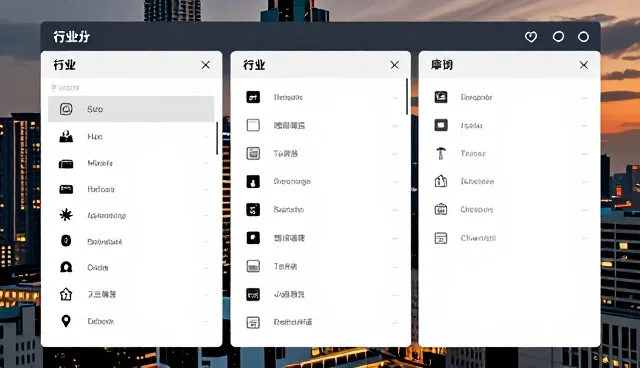This screenshot has width=640, height=368.
Task: Click the dash at end of hammer row
Action: [584, 154]
